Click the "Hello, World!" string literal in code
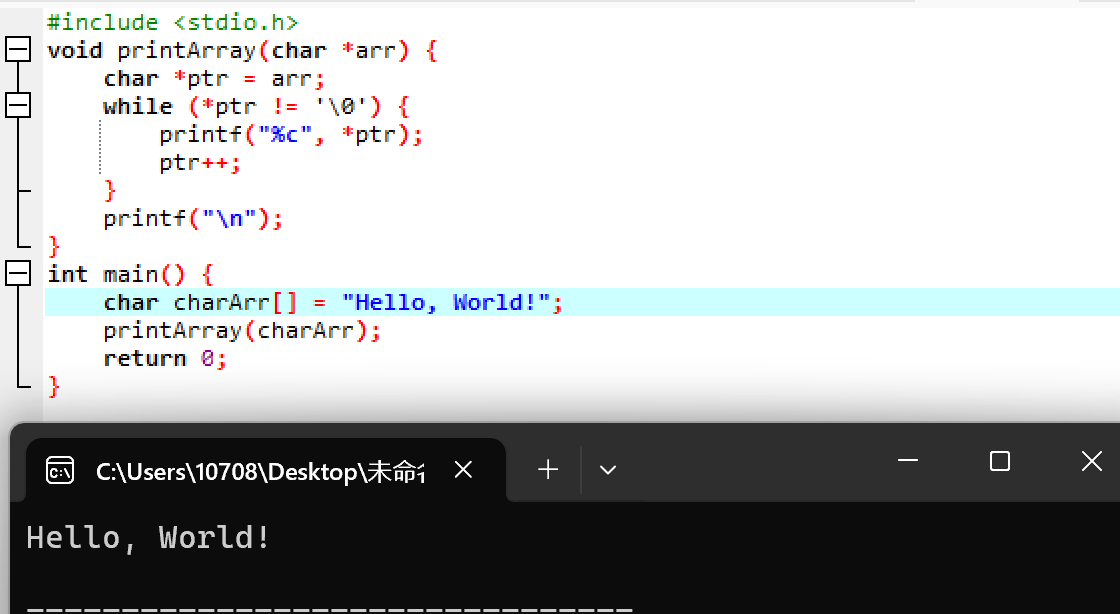This screenshot has height=614, width=1120. coord(446,302)
